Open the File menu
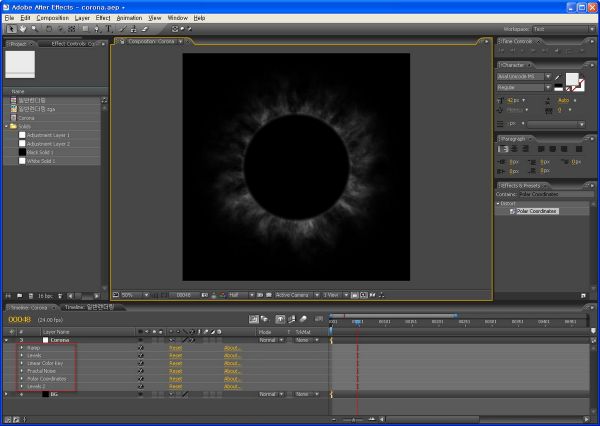 pyautogui.click(x=9, y=18)
